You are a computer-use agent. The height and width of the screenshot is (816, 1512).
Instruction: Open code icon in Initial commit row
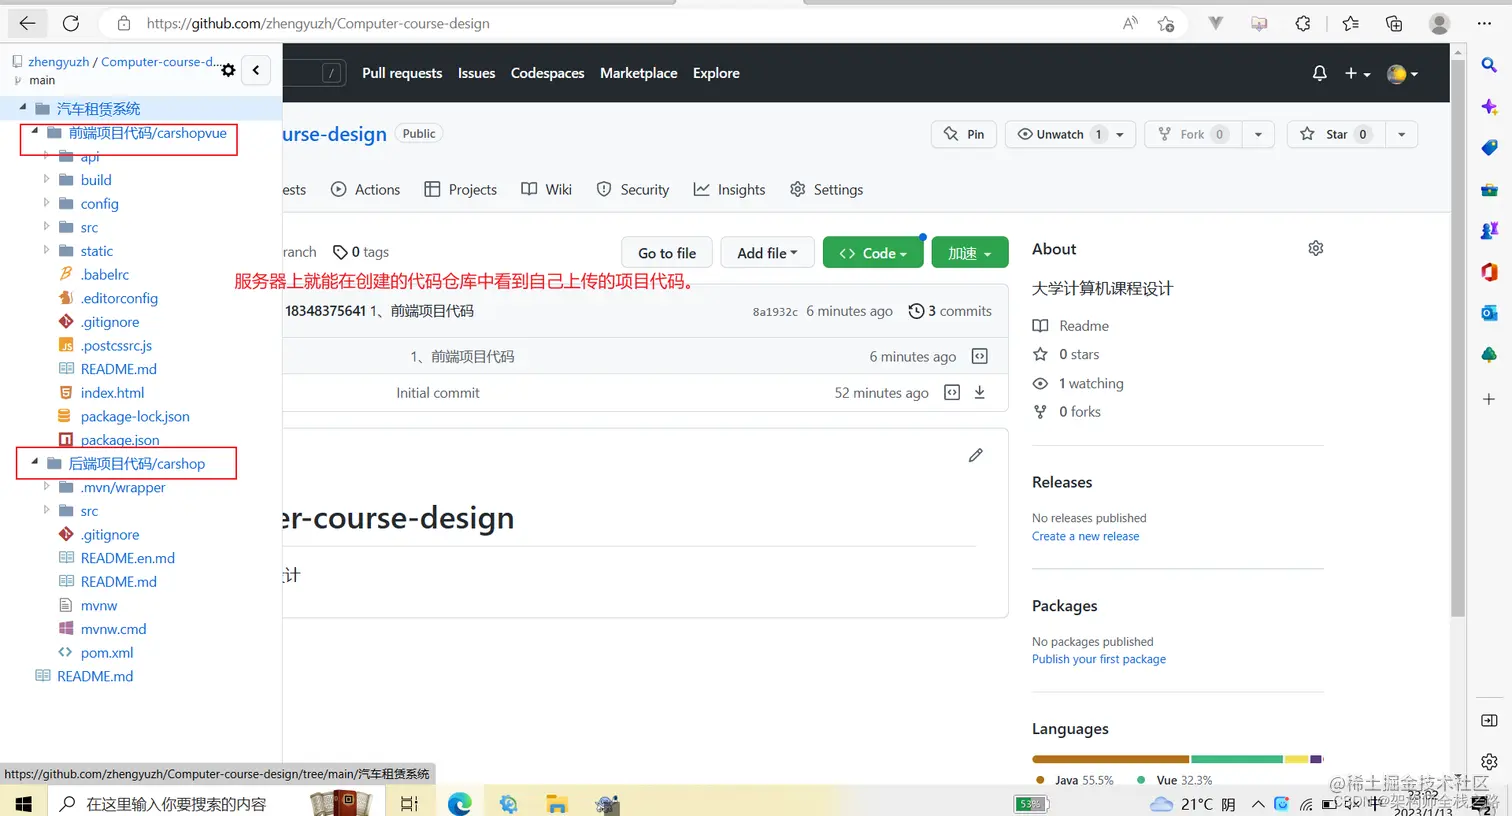(x=952, y=392)
